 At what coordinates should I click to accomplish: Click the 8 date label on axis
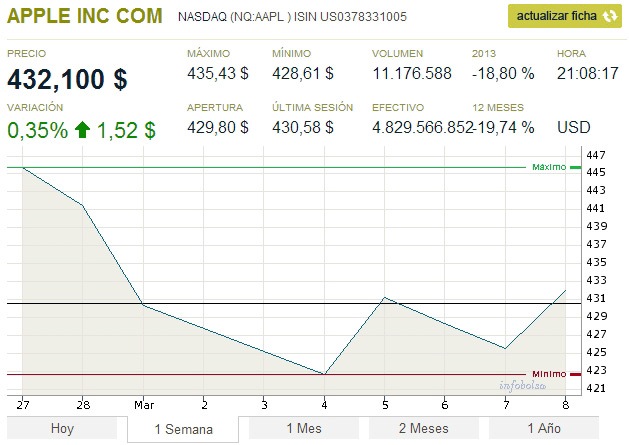coord(566,405)
